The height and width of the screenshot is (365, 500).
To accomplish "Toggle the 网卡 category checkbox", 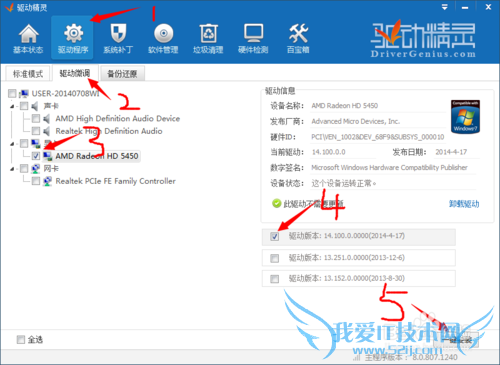I will point(24,169).
